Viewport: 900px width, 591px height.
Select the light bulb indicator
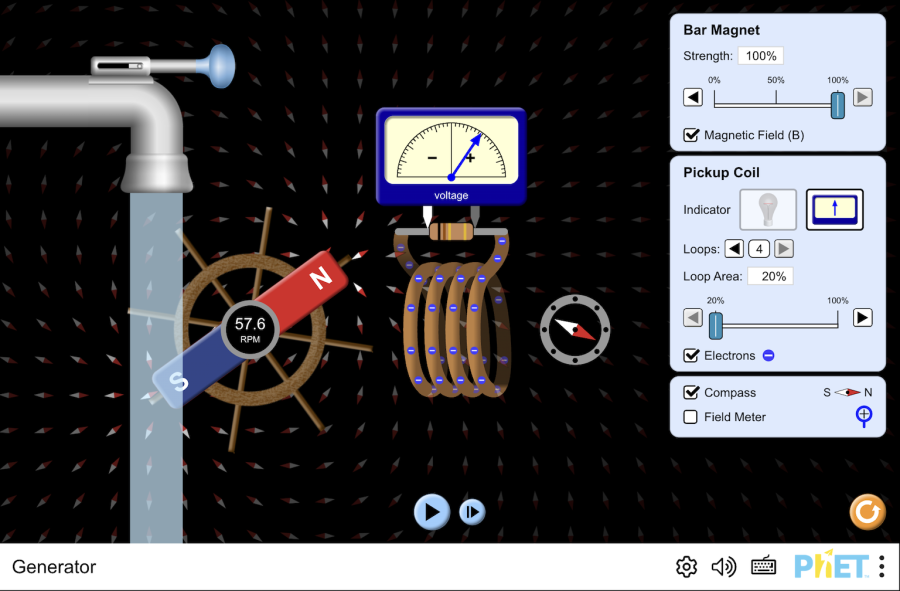click(768, 210)
